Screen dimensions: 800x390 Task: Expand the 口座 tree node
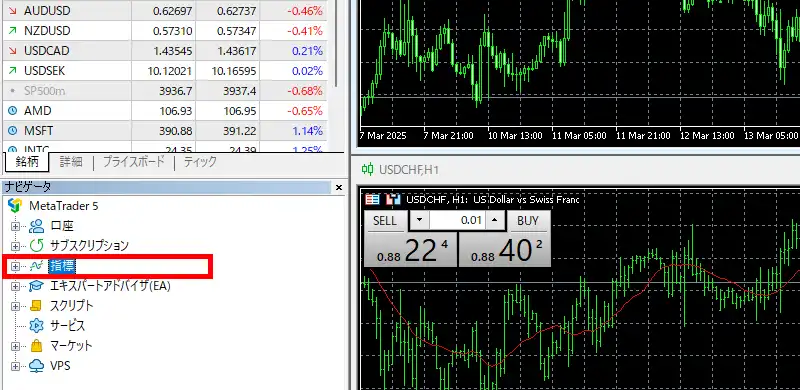tap(15, 226)
